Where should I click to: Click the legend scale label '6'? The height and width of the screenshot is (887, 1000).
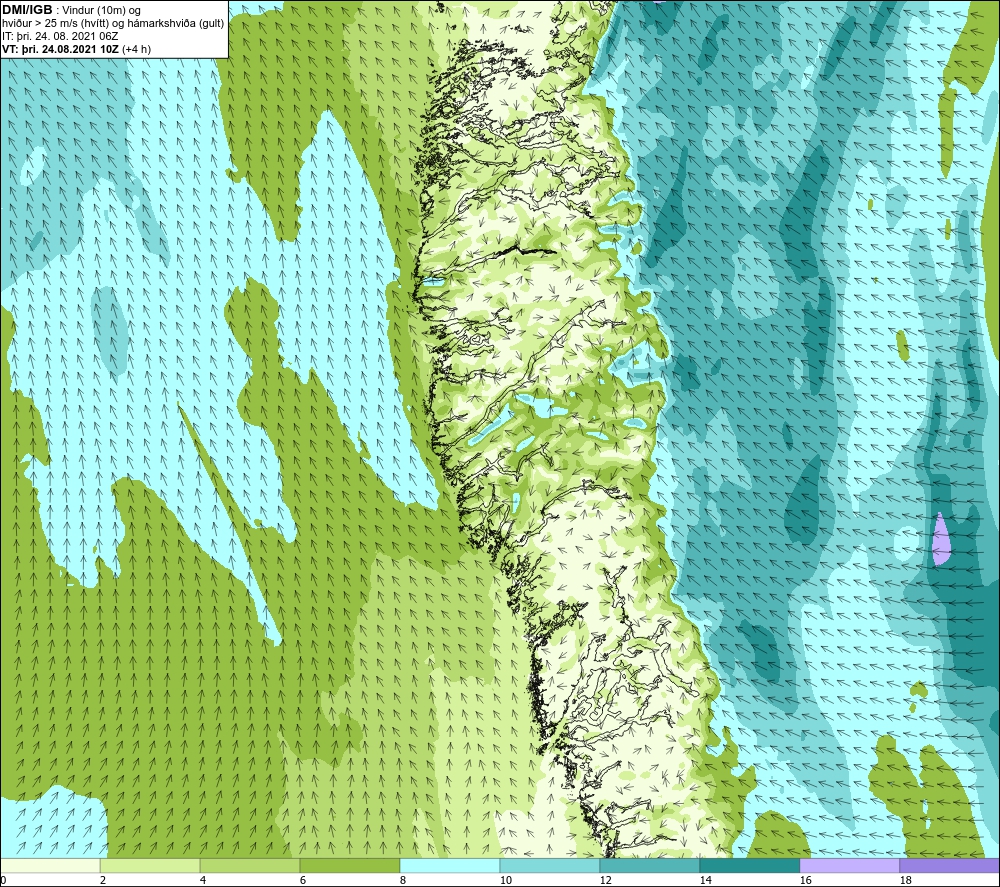(302, 880)
